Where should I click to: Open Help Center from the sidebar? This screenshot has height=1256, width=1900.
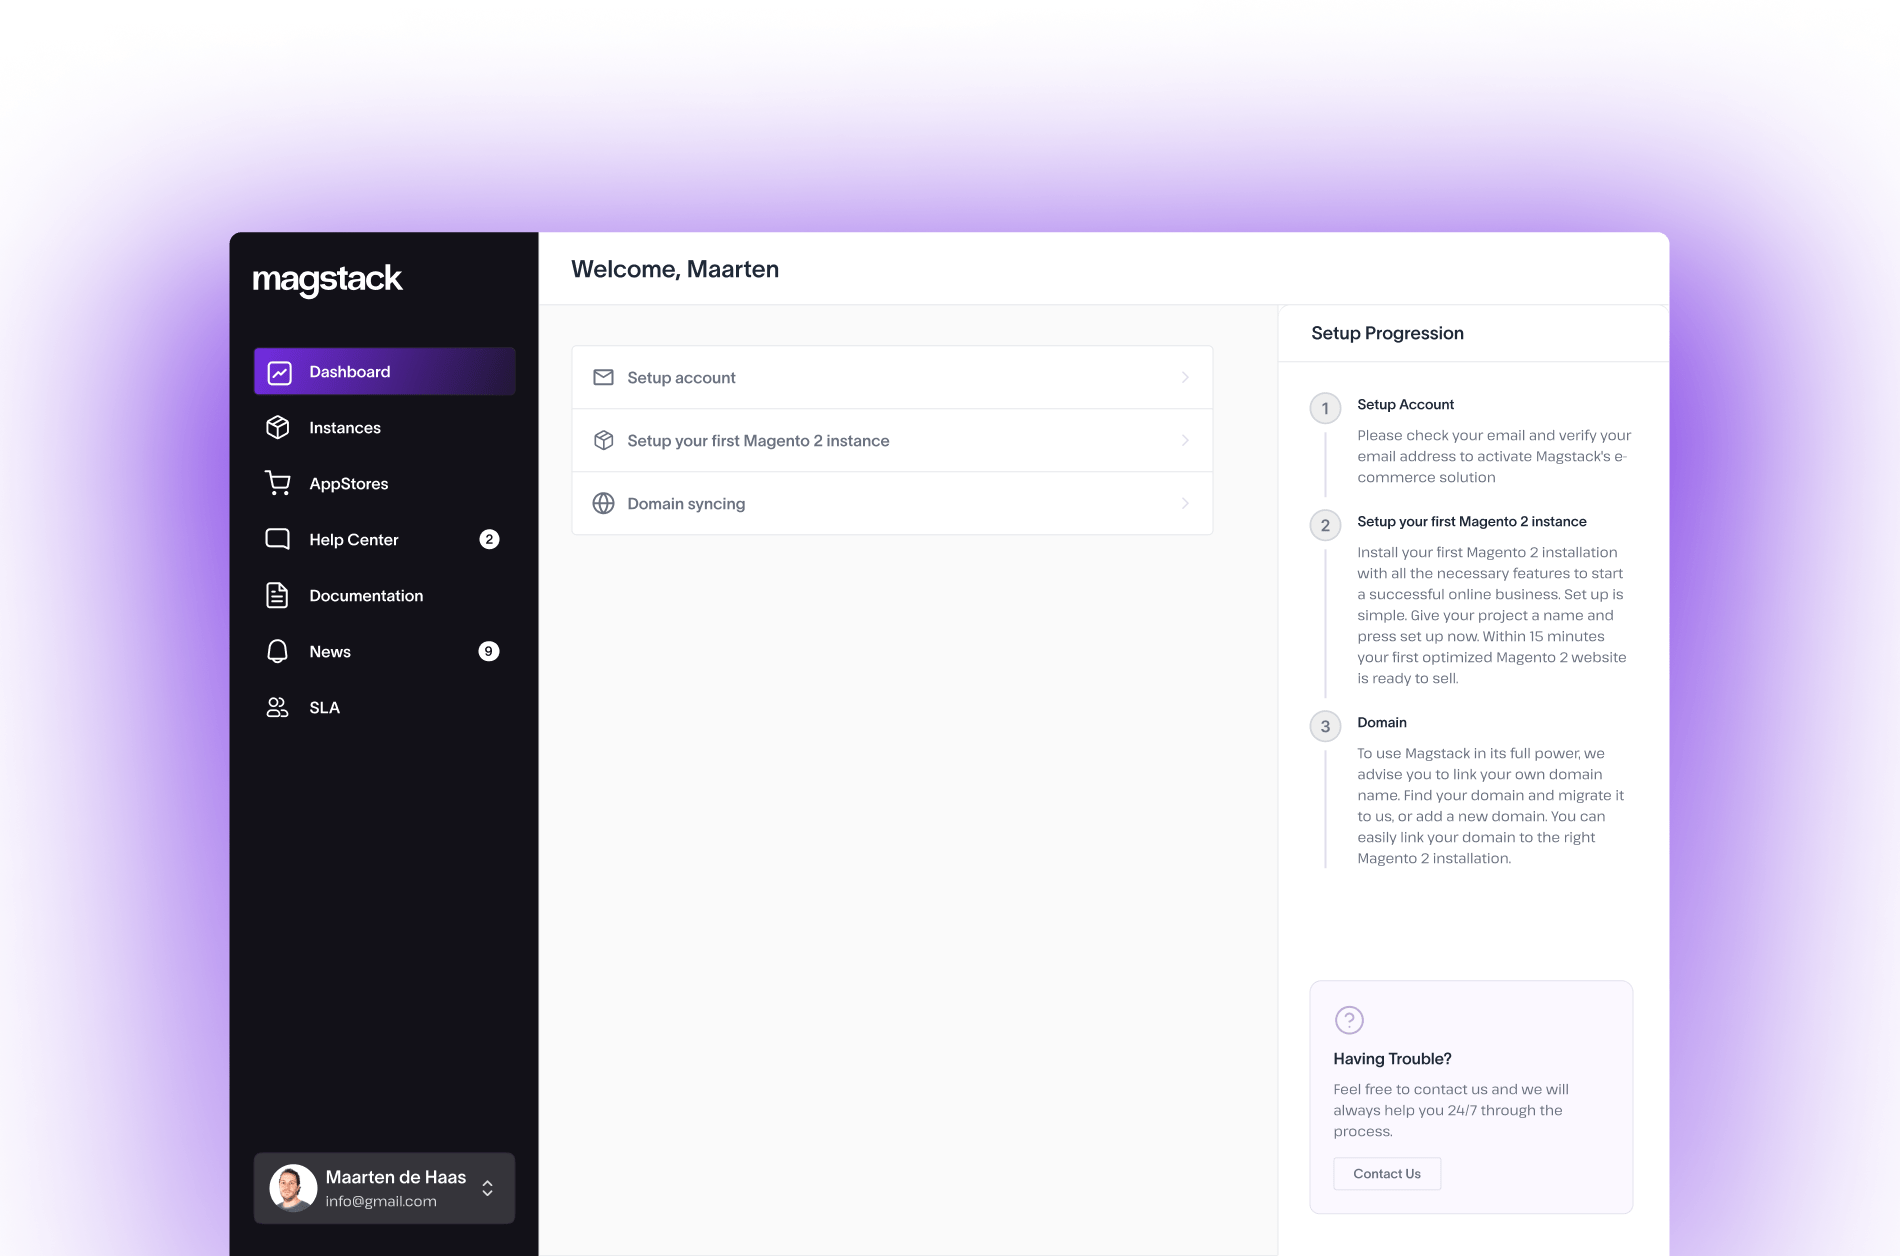click(385, 539)
